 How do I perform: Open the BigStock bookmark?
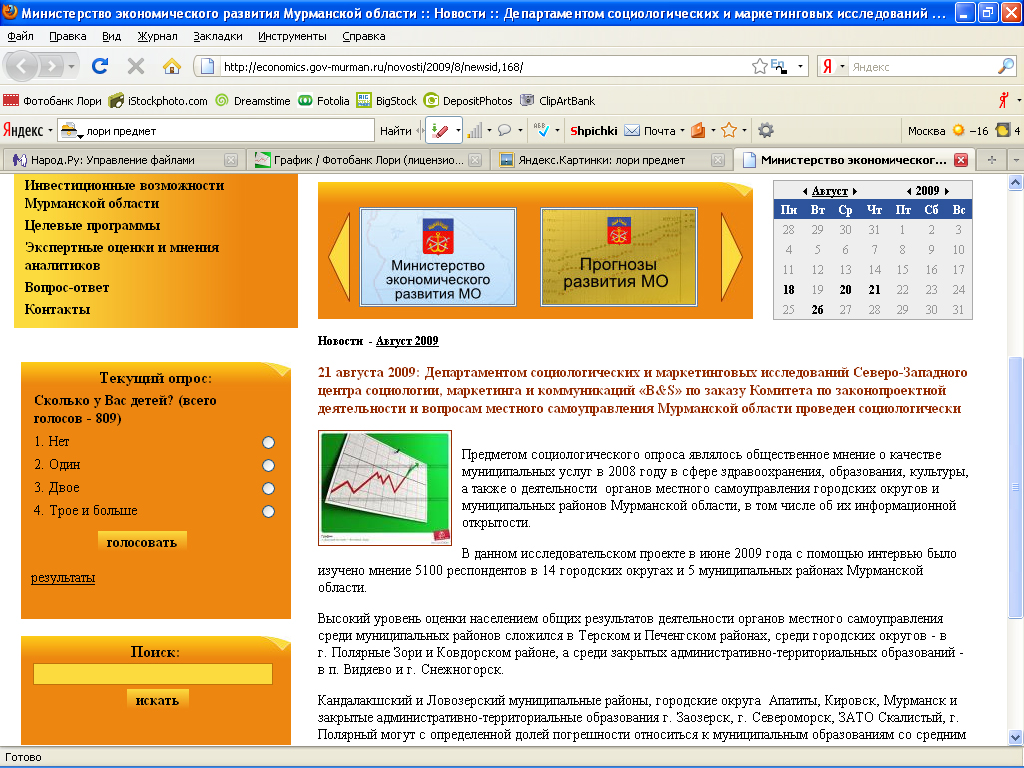[x=387, y=101]
